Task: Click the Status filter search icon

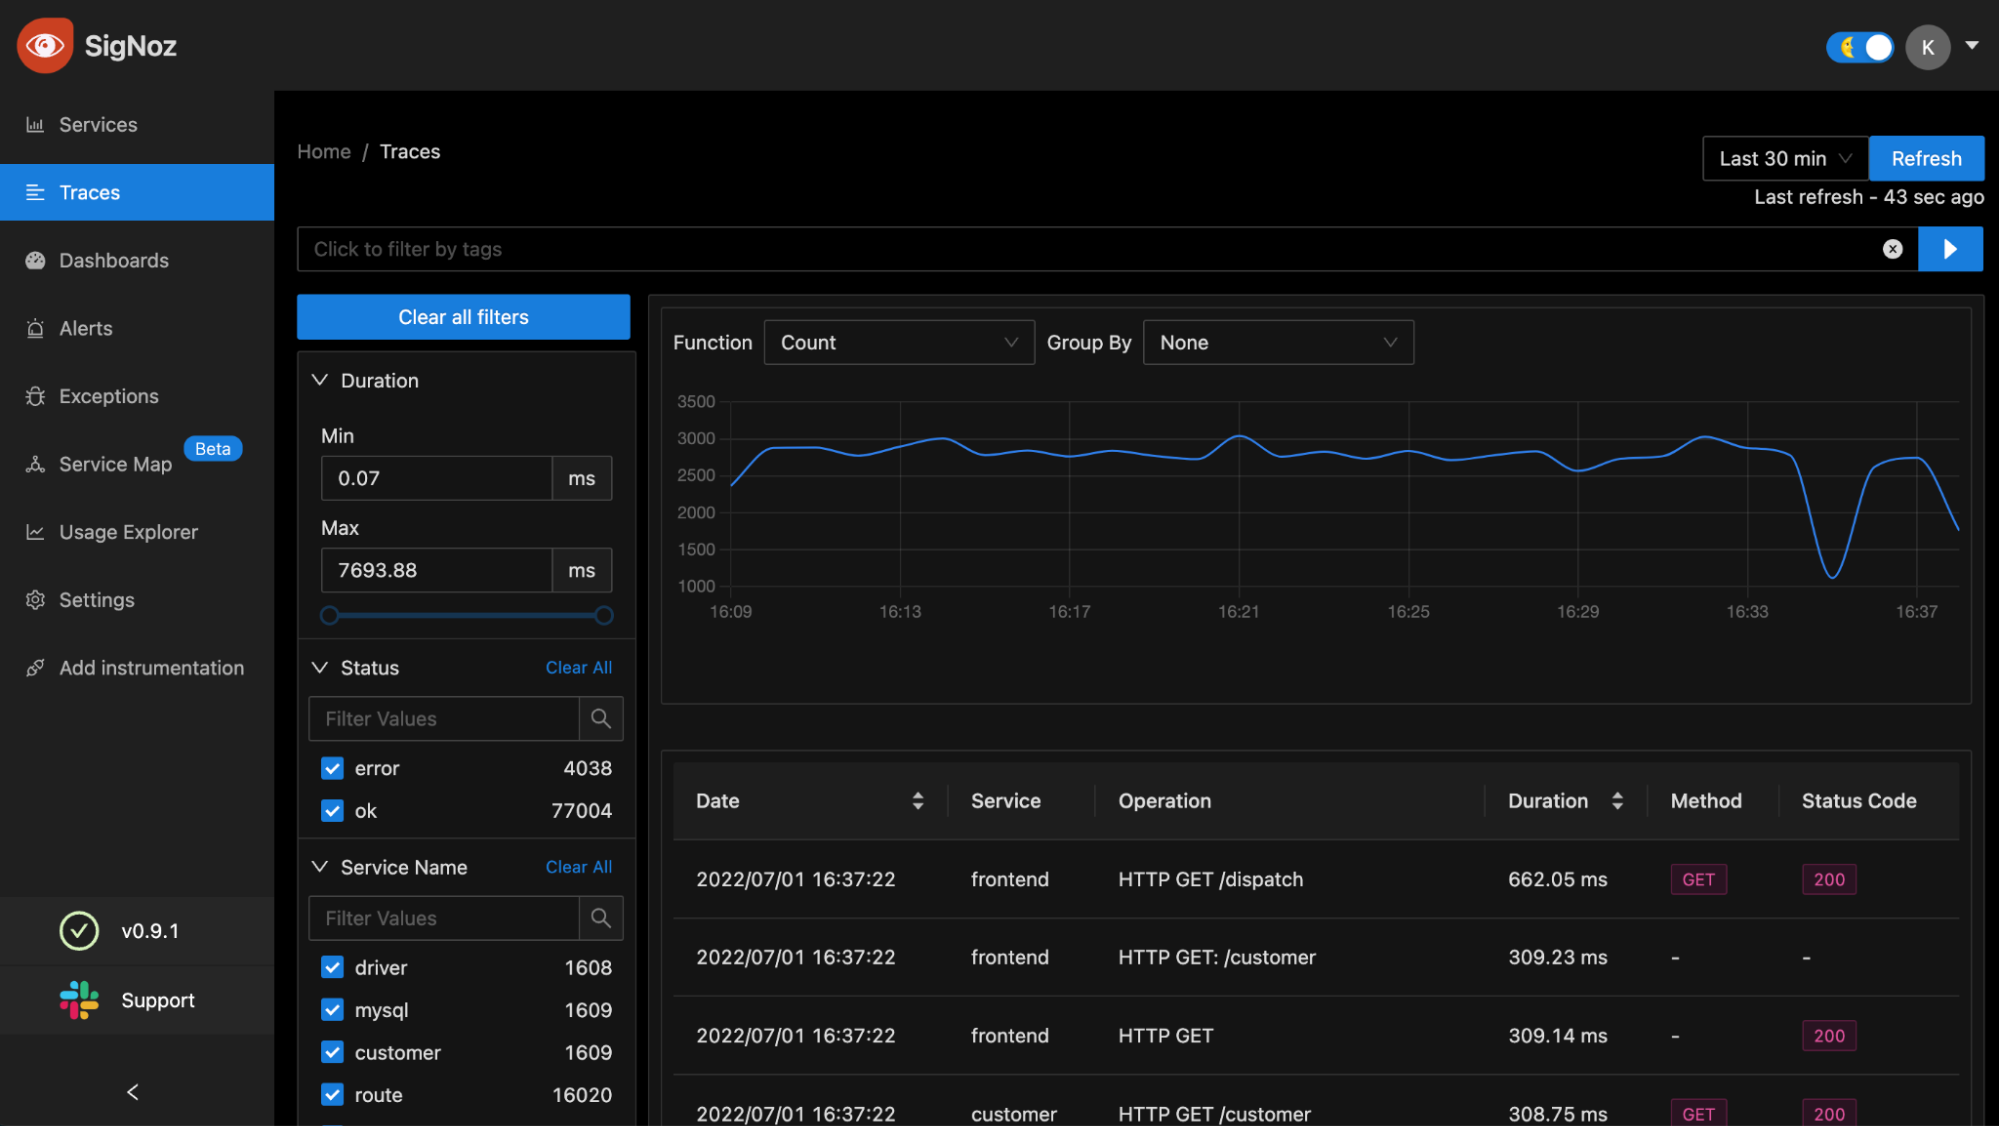Action: click(x=601, y=719)
